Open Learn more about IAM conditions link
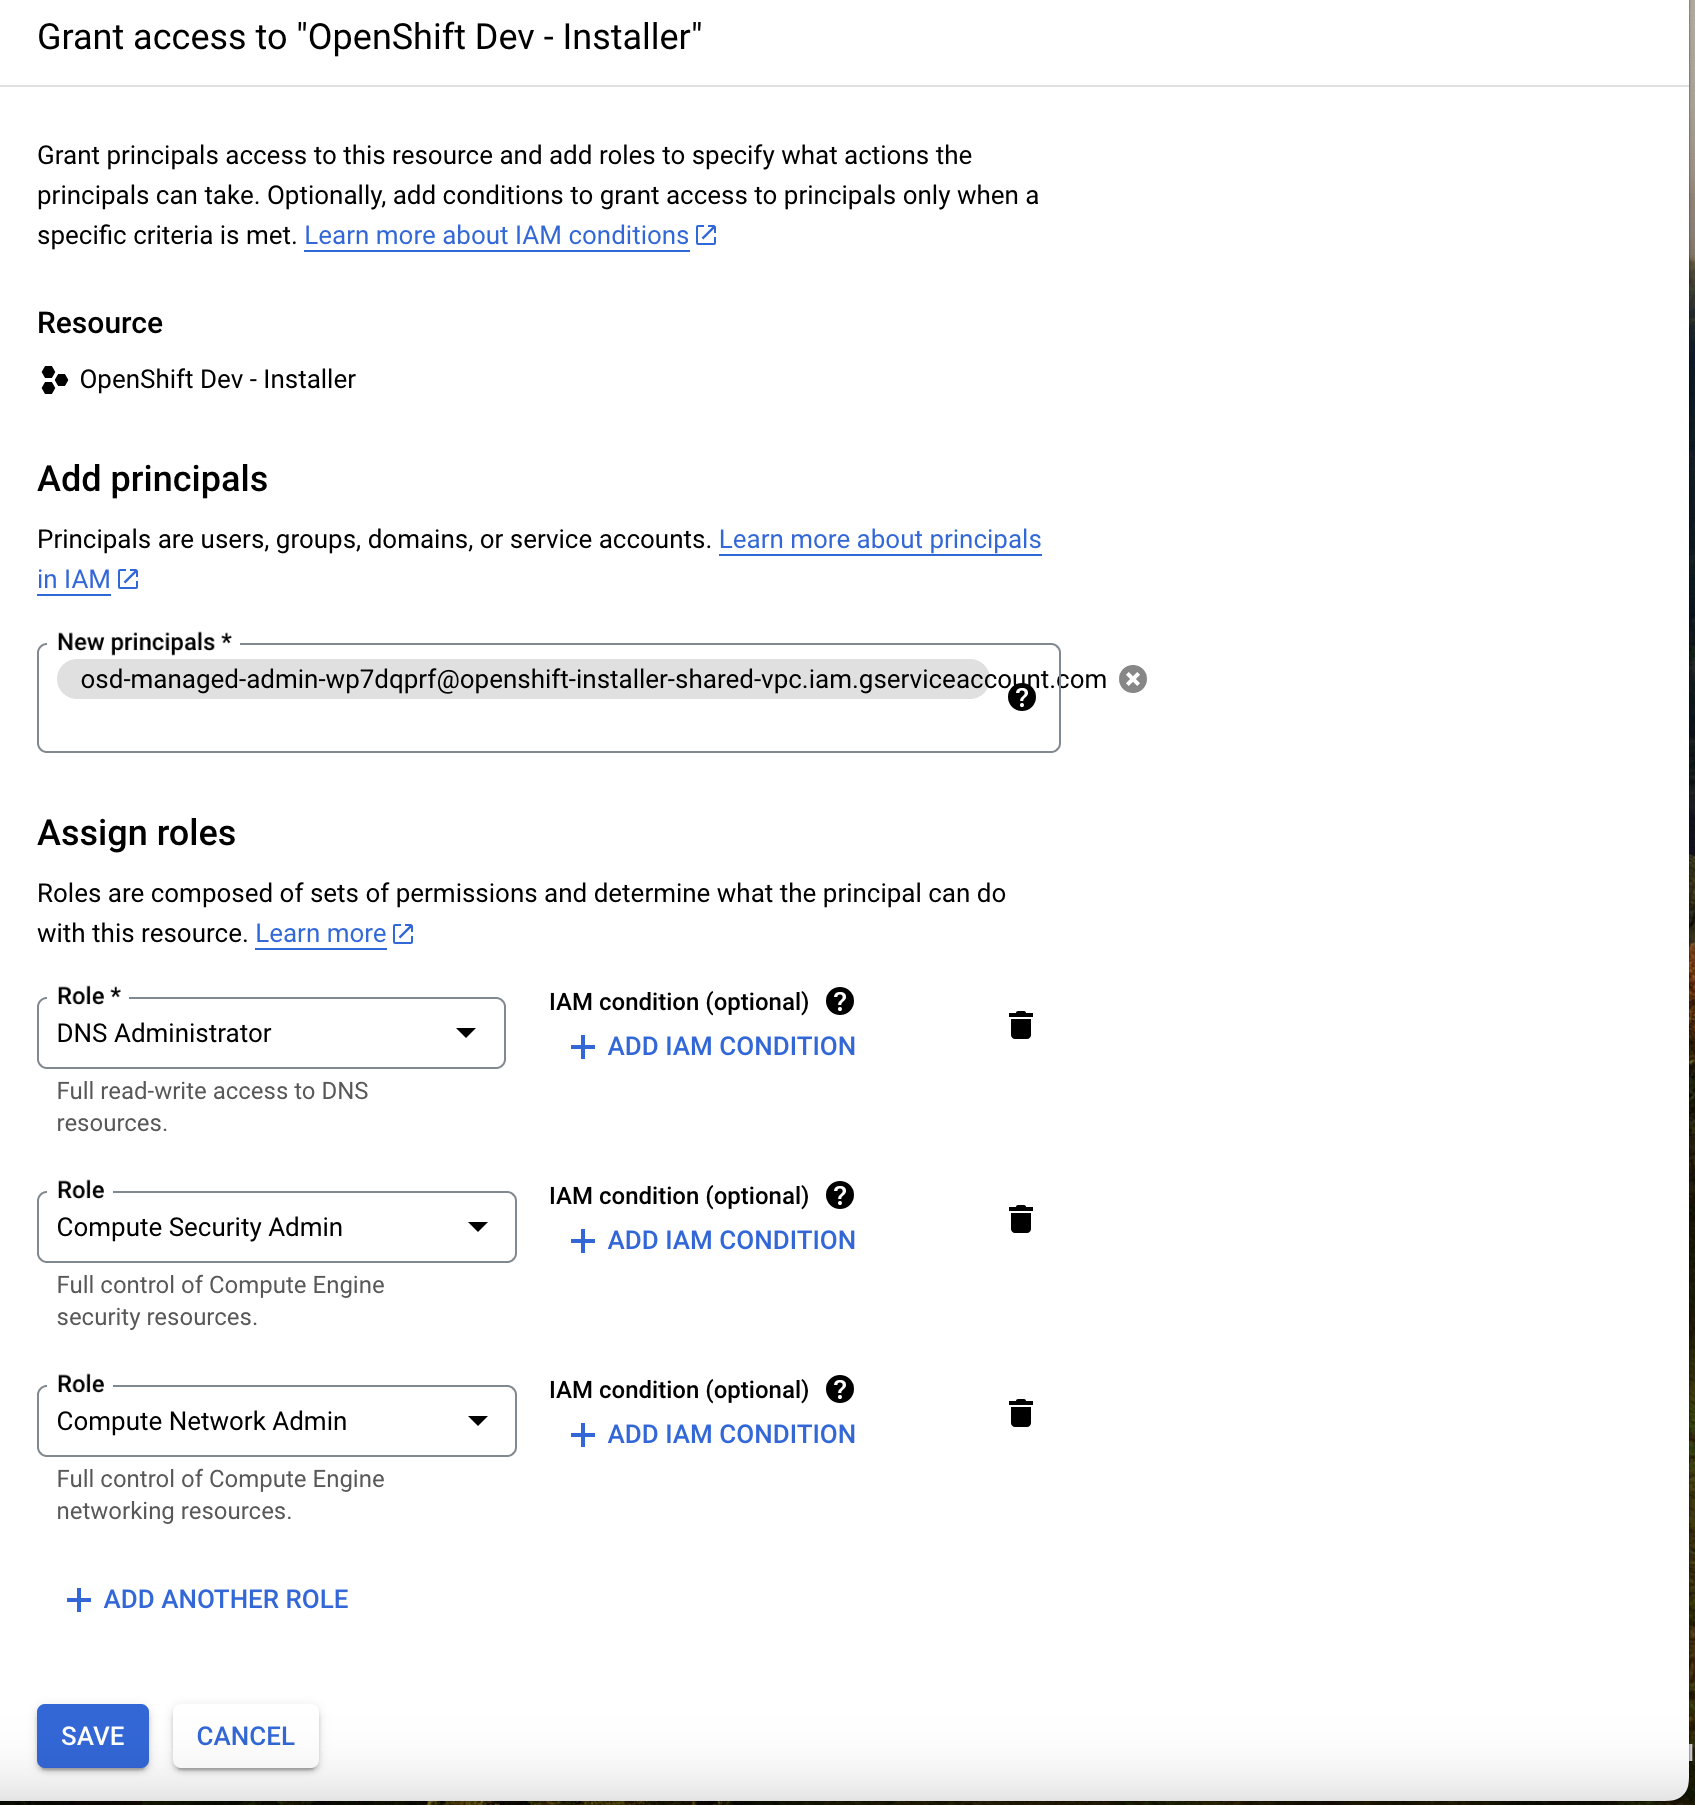Image resolution: width=1695 pixels, height=1805 pixels. coord(497,235)
